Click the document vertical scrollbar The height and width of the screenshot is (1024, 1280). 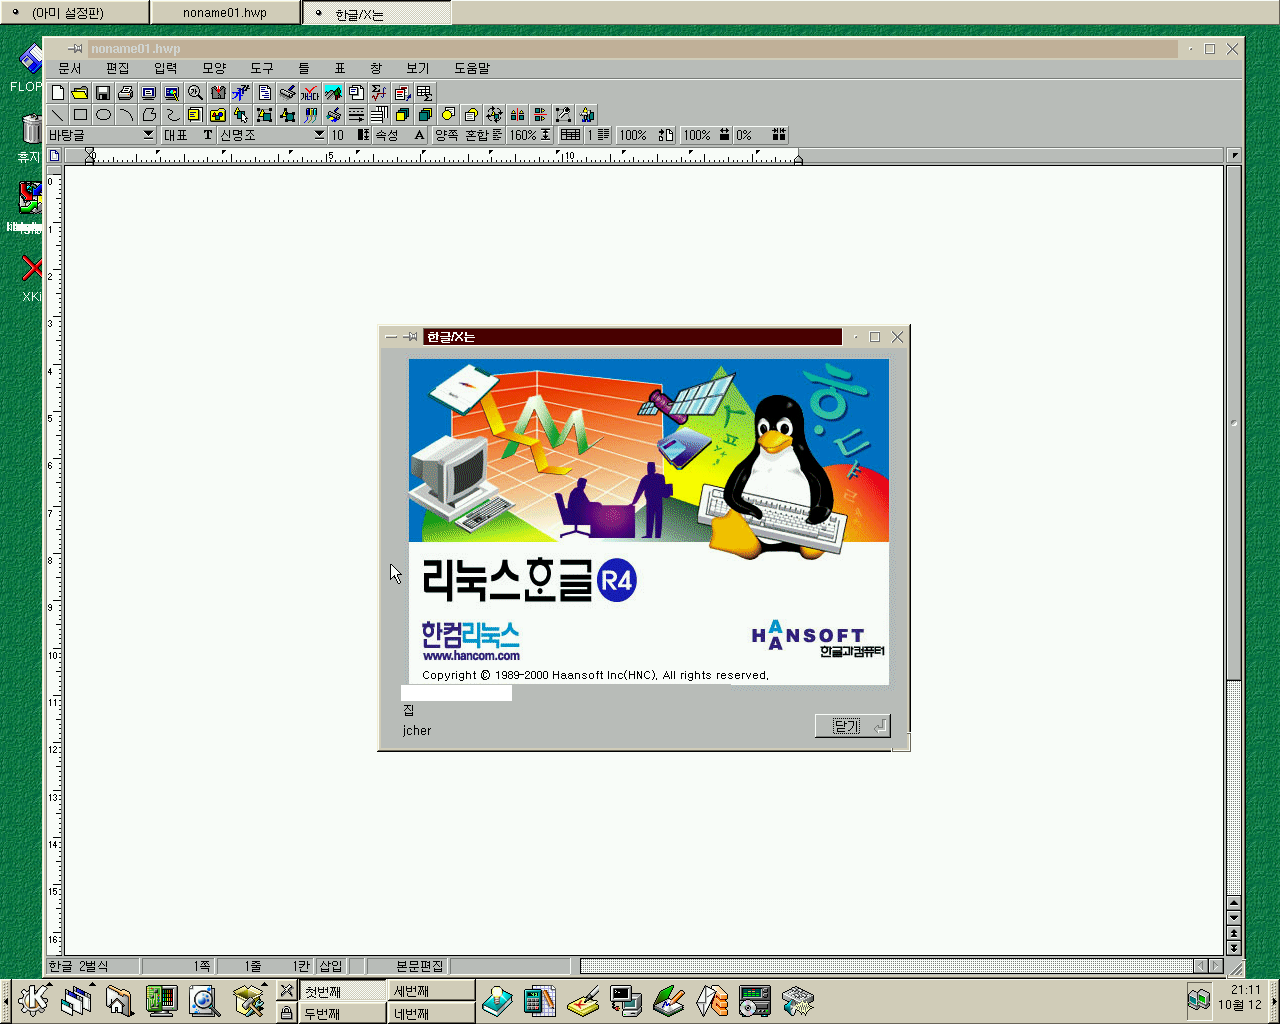[x=1234, y=530]
